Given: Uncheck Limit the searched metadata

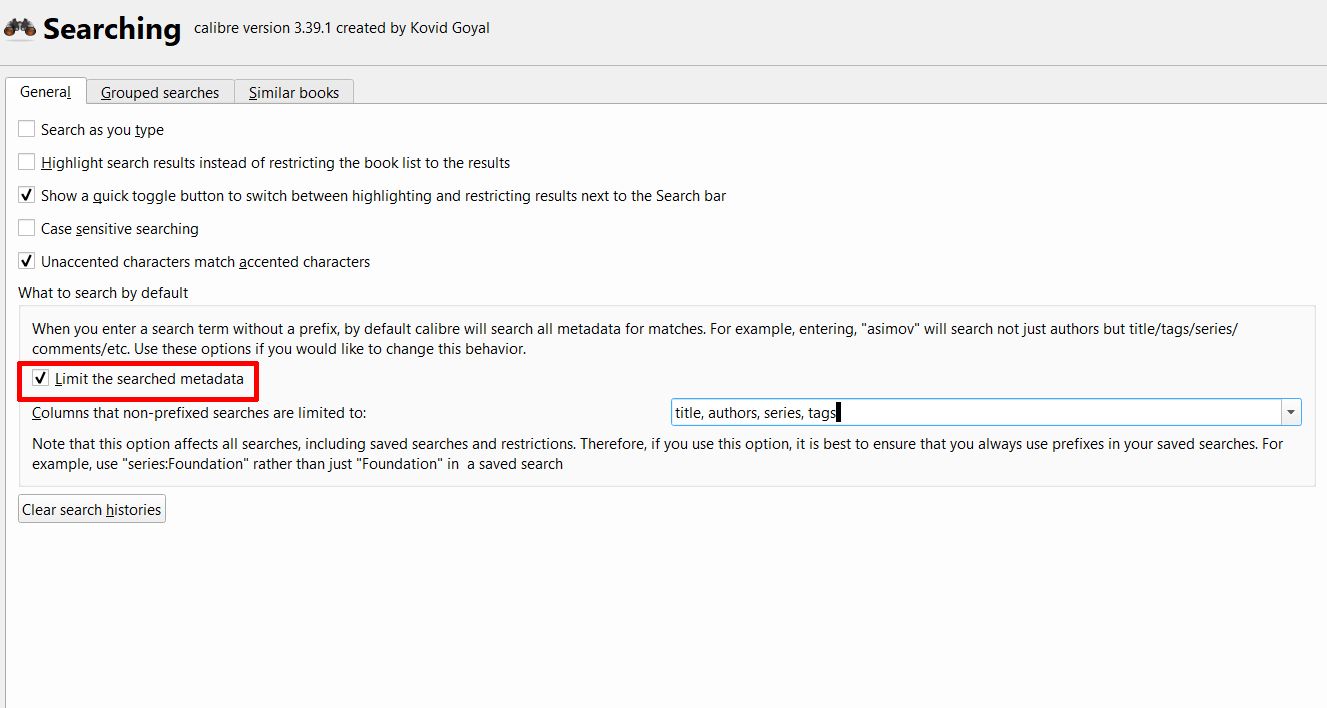Looking at the screenshot, I should coord(41,379).
